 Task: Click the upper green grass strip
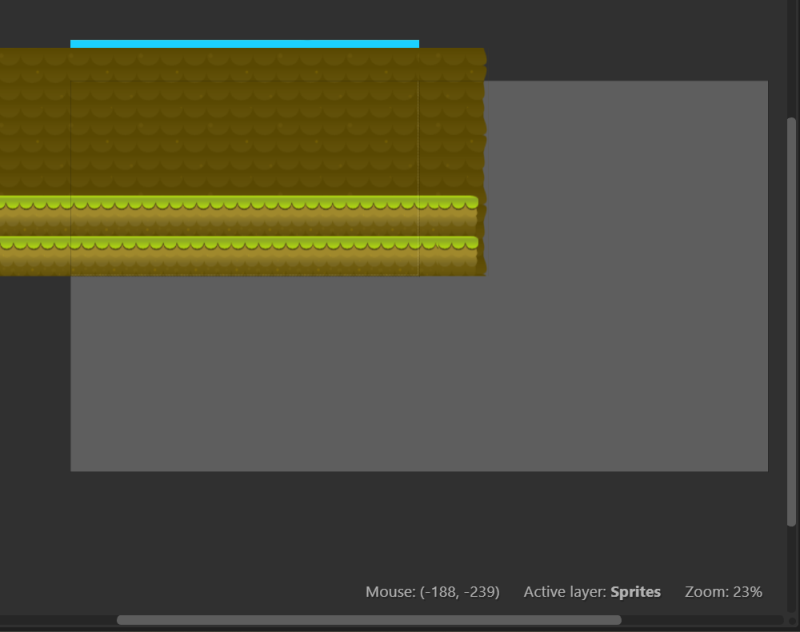coord(239,203)
